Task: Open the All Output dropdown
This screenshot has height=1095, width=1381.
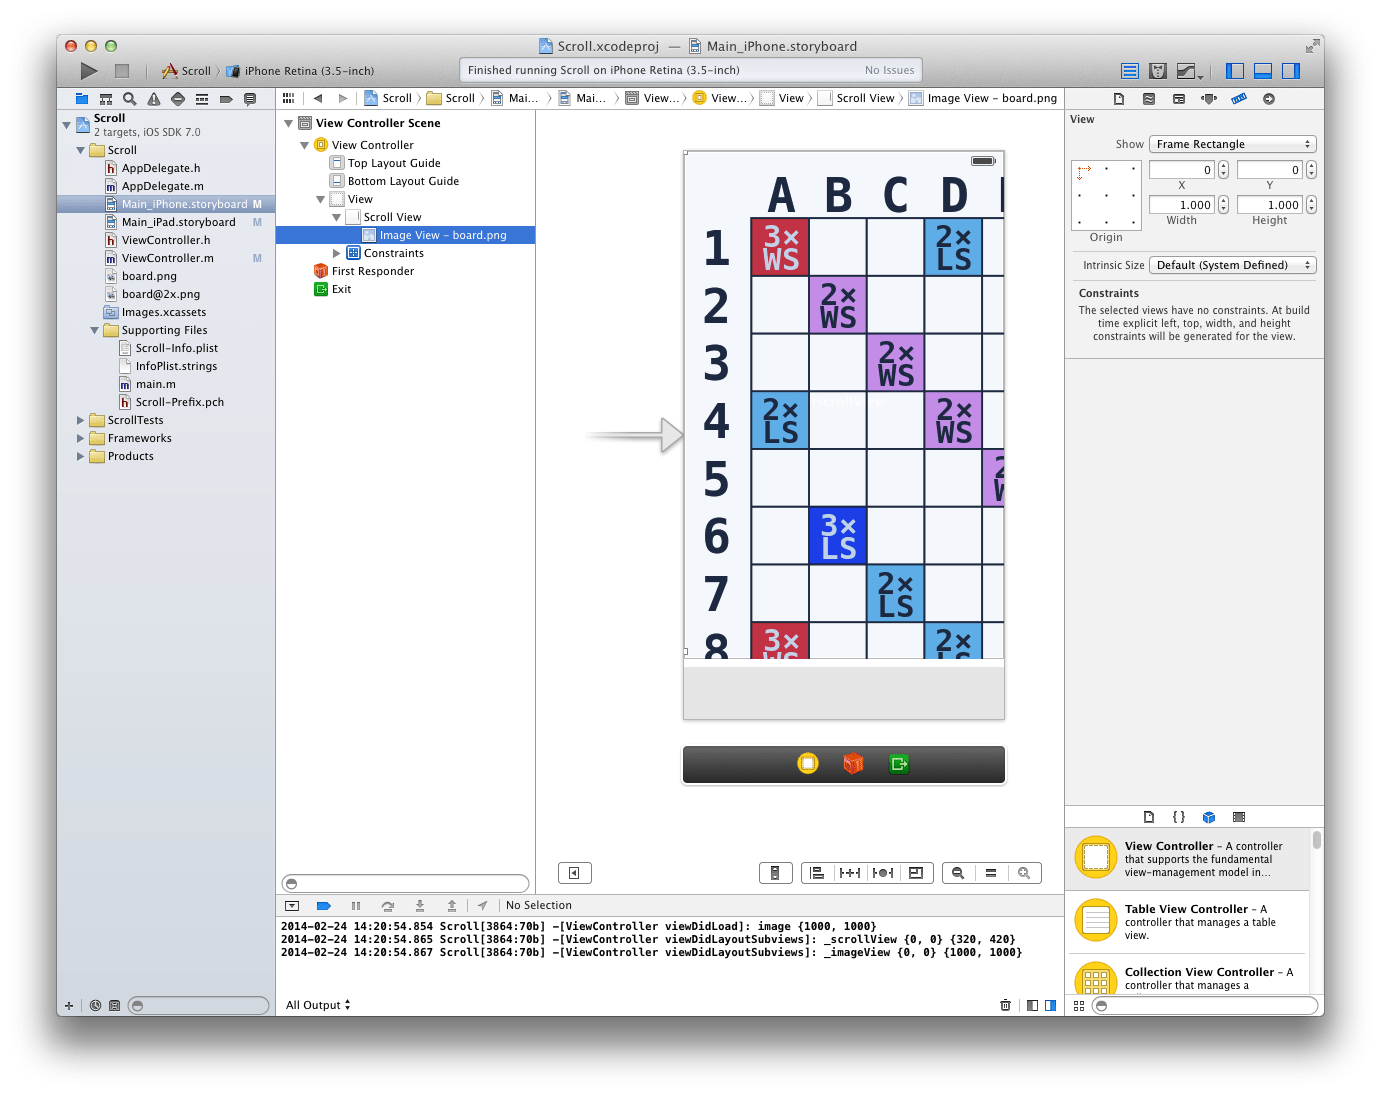Action: [x=317, y=1005]
